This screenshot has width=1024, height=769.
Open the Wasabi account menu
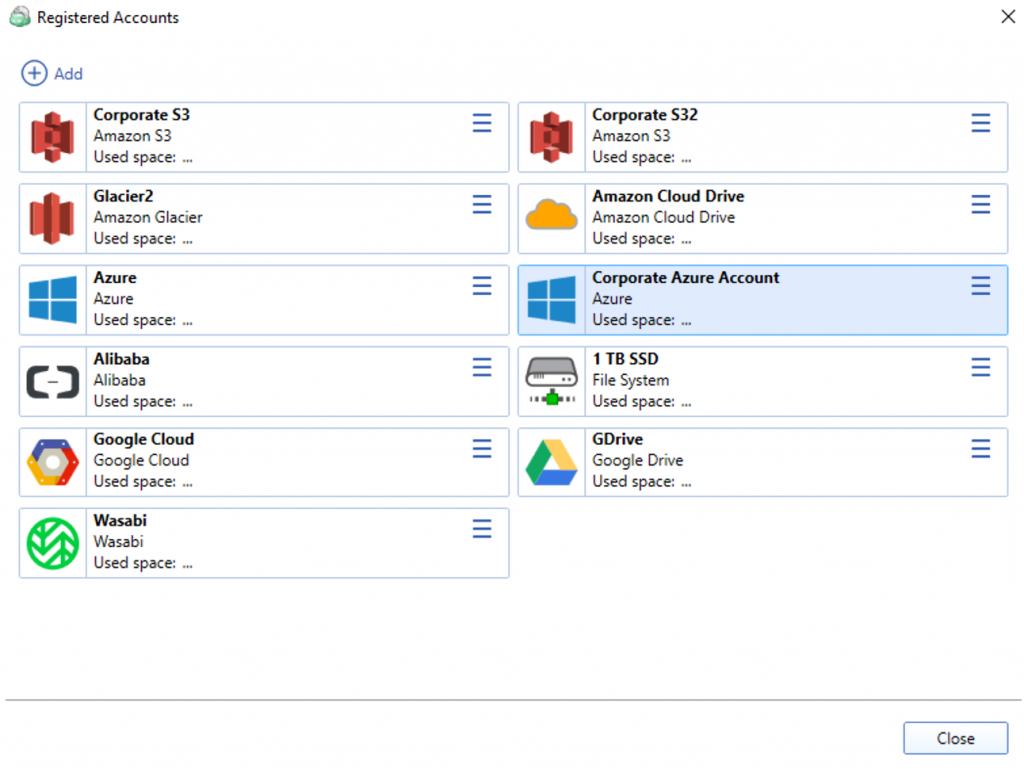(x=482, y=528)
